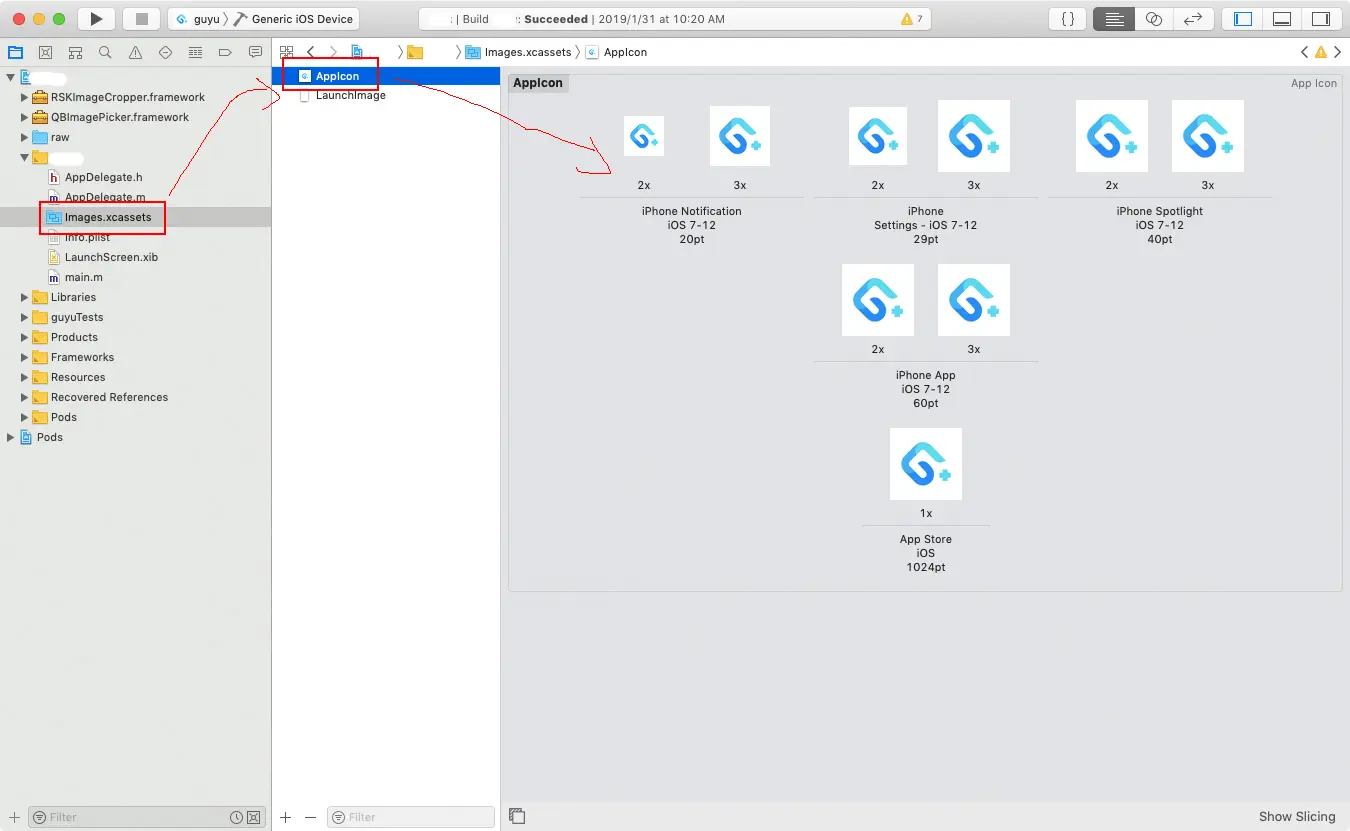Click the warning count in activity bar

(x=912, y=19)
